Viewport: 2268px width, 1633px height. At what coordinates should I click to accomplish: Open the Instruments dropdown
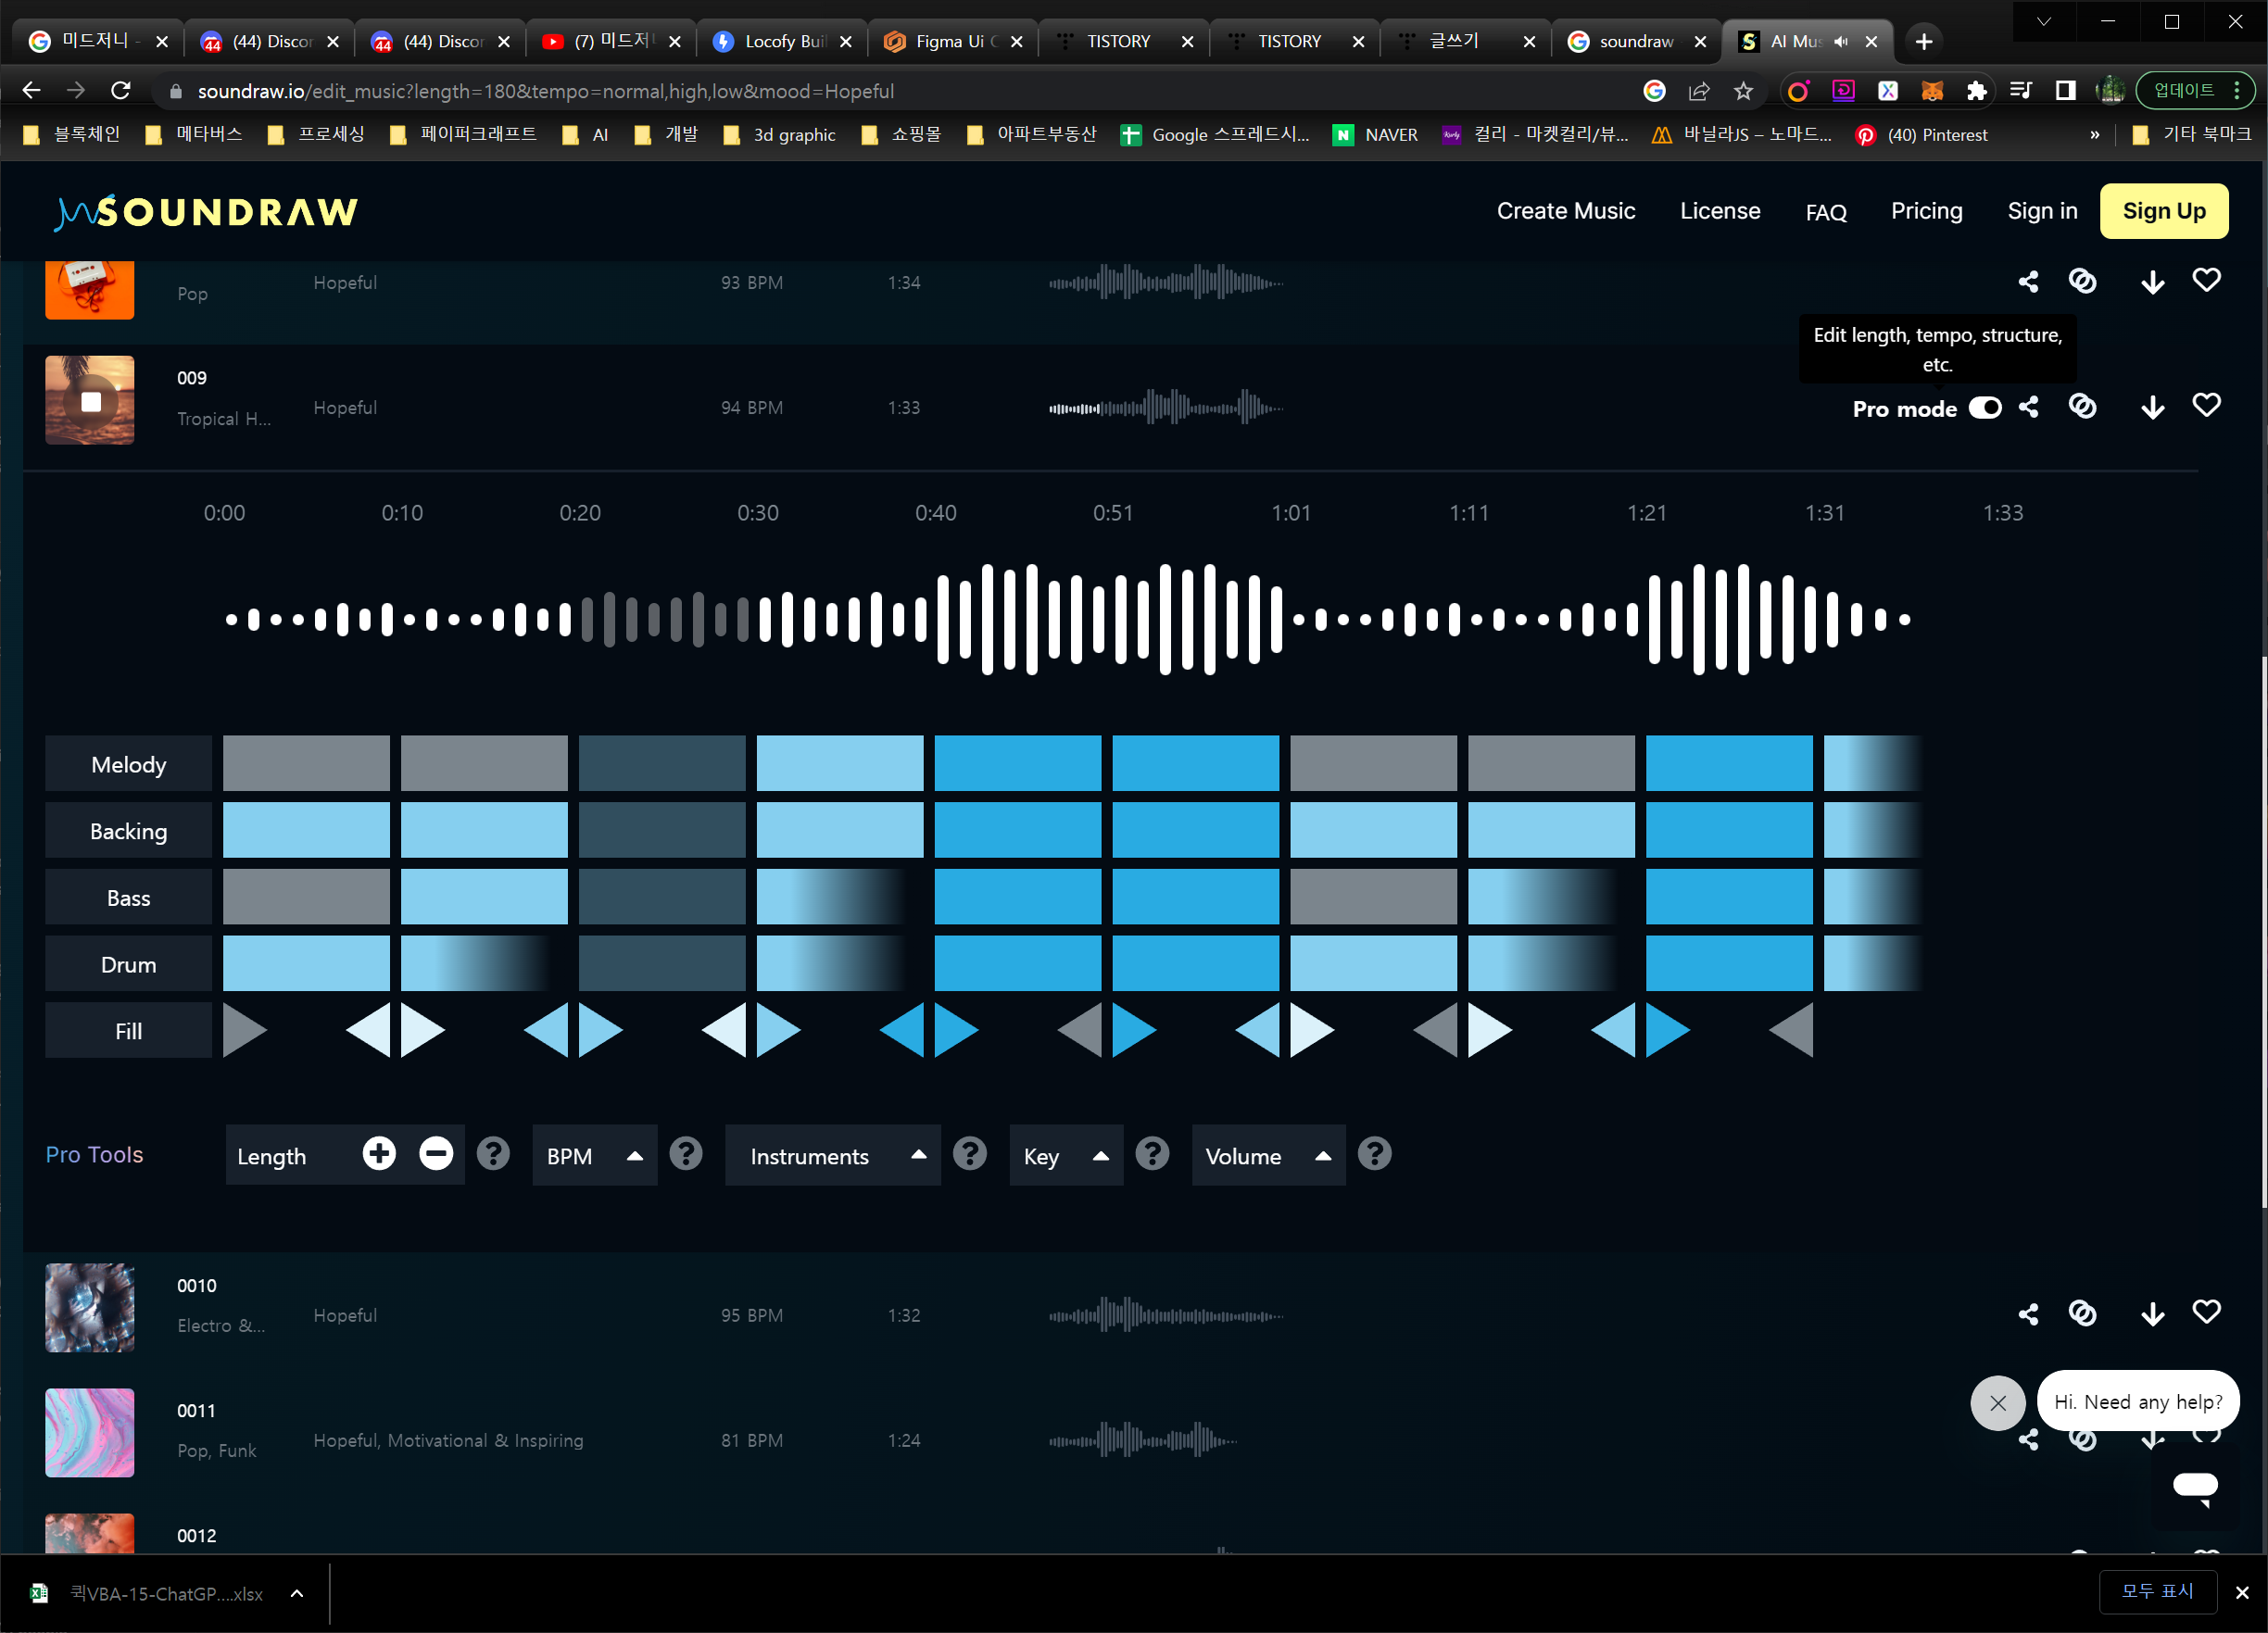pyautogui.click(x=832, y=1156)
